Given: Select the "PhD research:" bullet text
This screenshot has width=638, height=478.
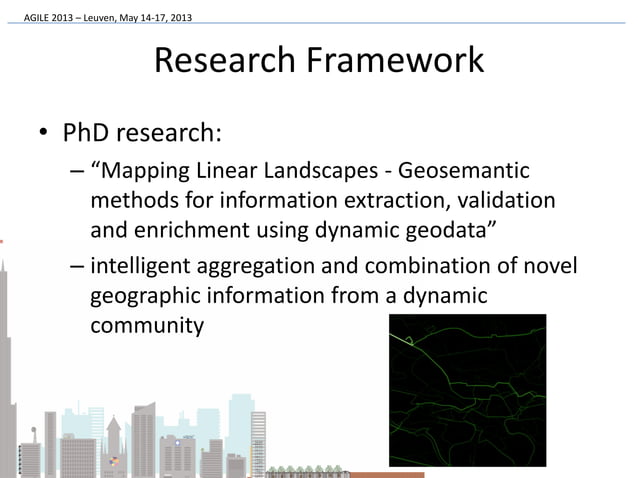Looking at the screenshot, I should click(x=143, y=133).
